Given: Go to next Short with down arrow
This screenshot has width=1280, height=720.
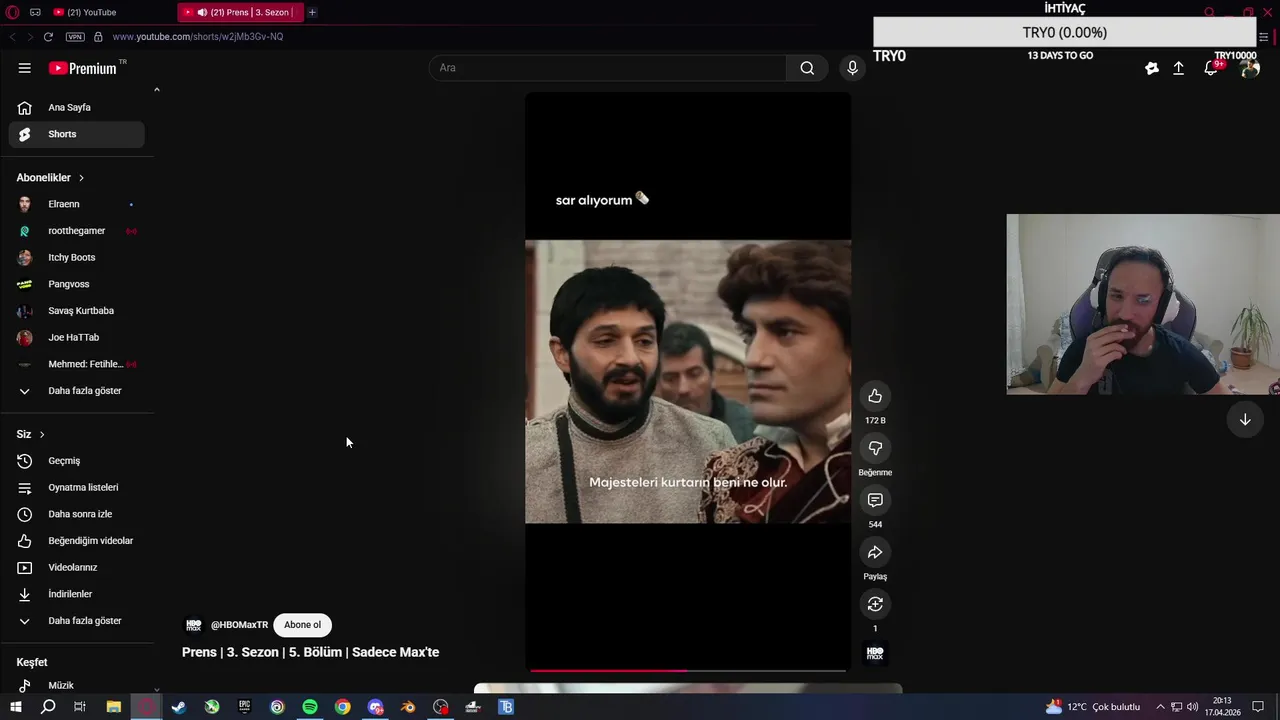Looking at the screenshot, I should [x=1245, y=420].
